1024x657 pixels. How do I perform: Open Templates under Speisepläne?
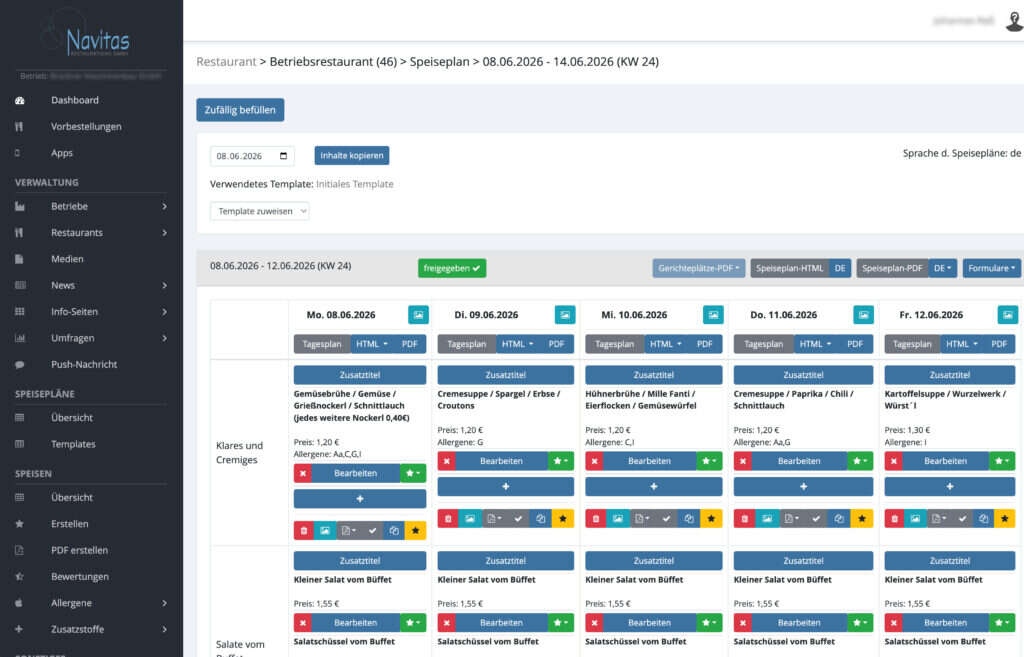click(73, 444)
